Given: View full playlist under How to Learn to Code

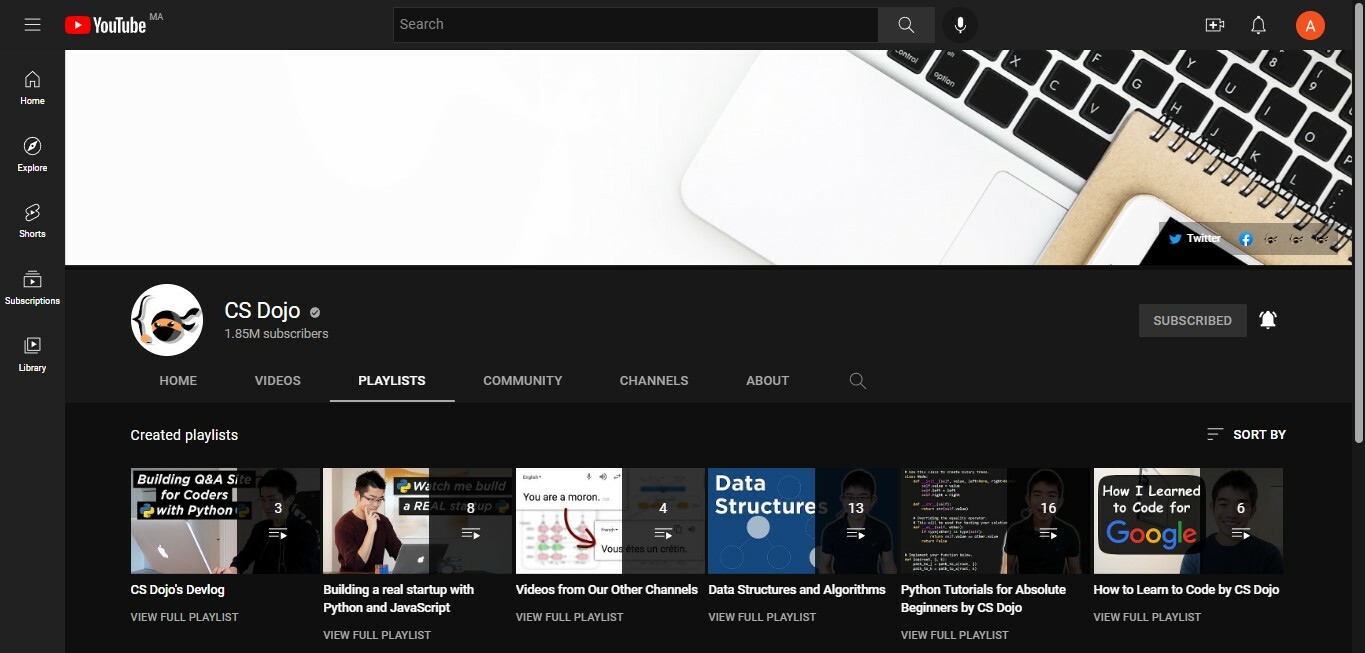Looking at the screenshot, I should point(1147,617).
